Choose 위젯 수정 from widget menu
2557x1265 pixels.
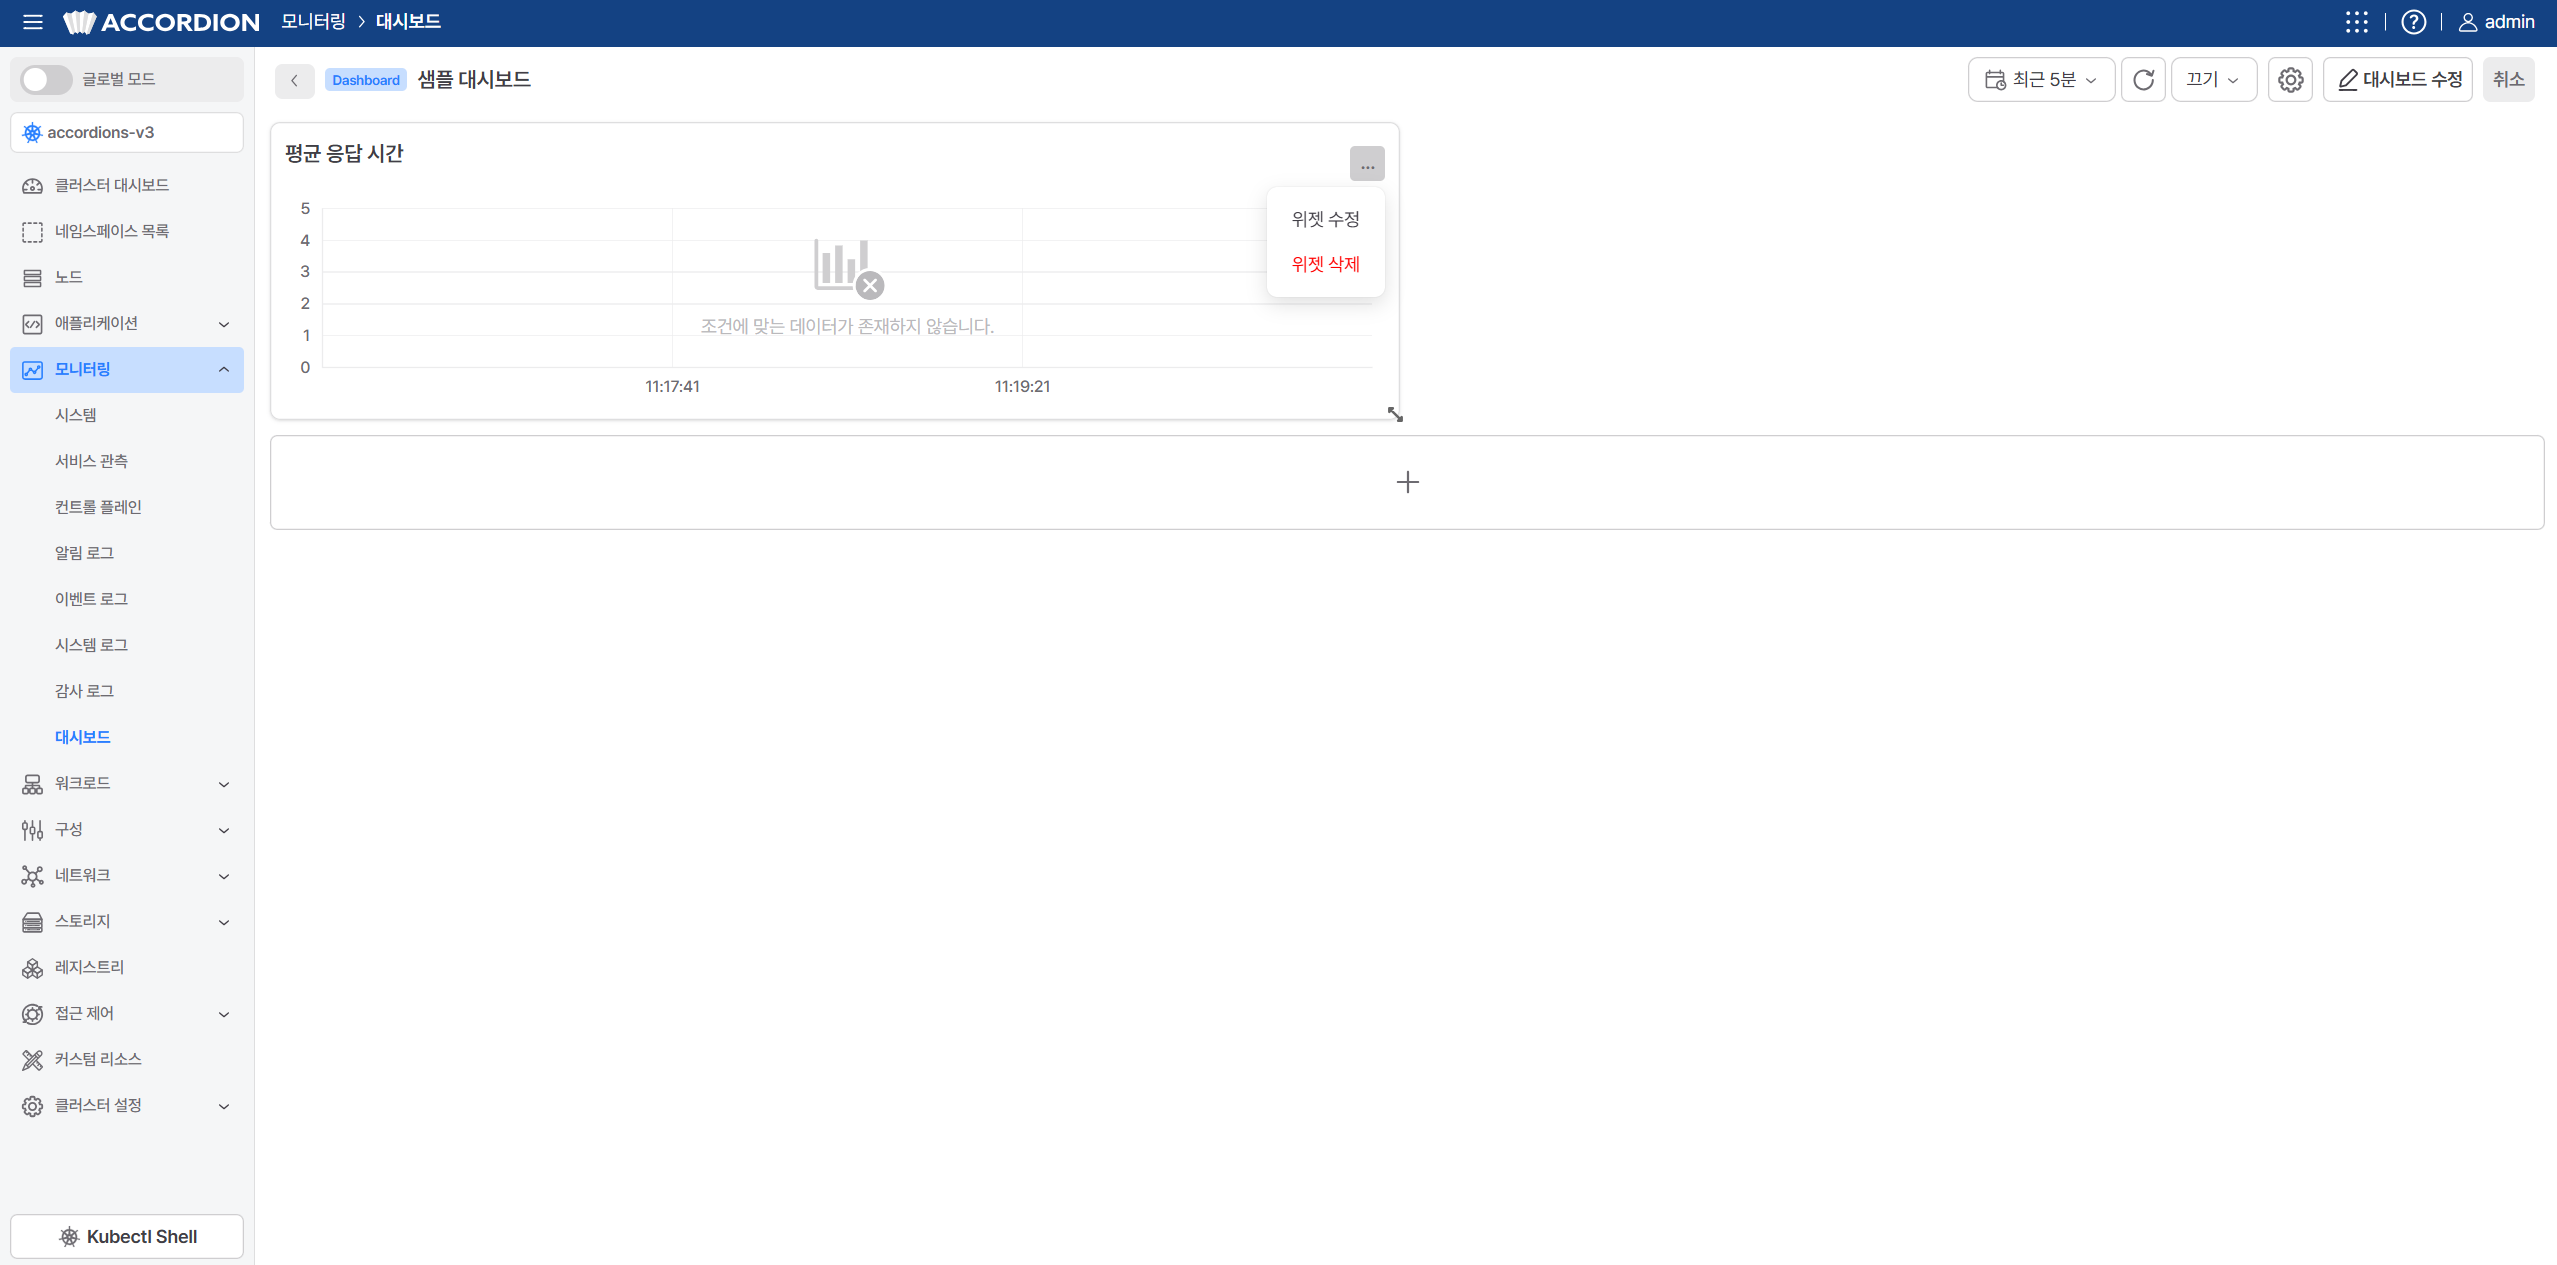pos(1325,219)
